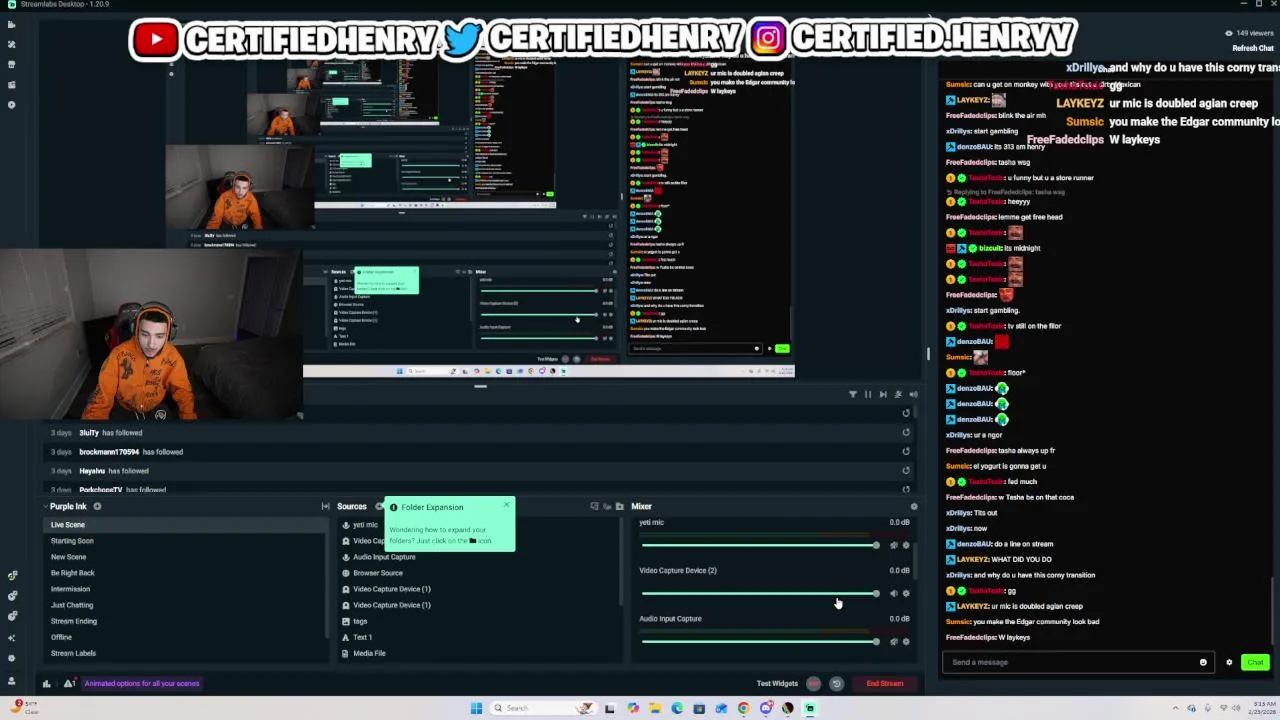
Task: Select the Offline scene
Action: pyautogui.click(x=186, y=637)
